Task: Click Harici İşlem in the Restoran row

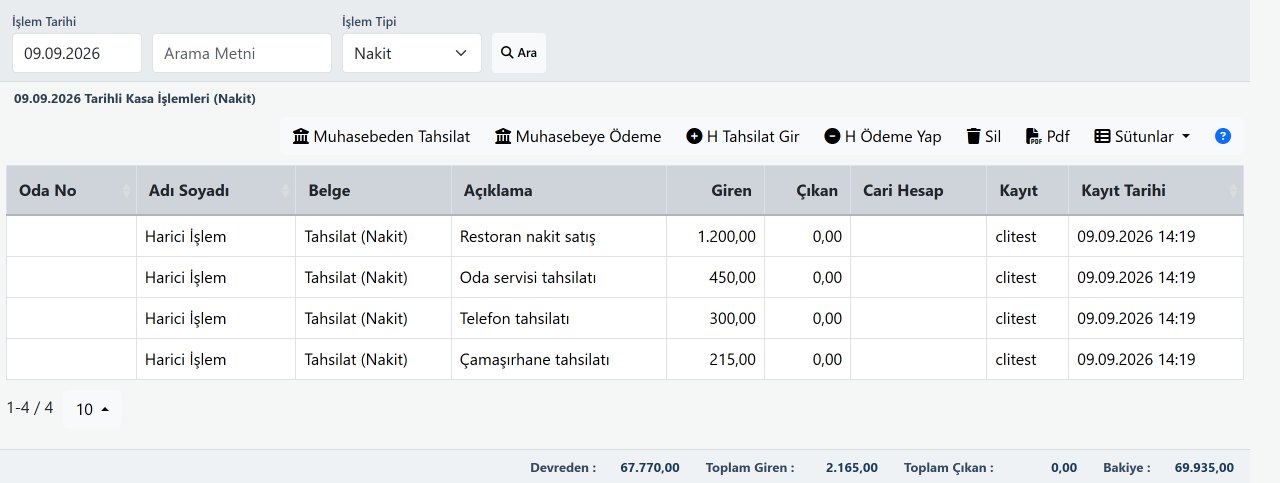Action: coord(186,237)
